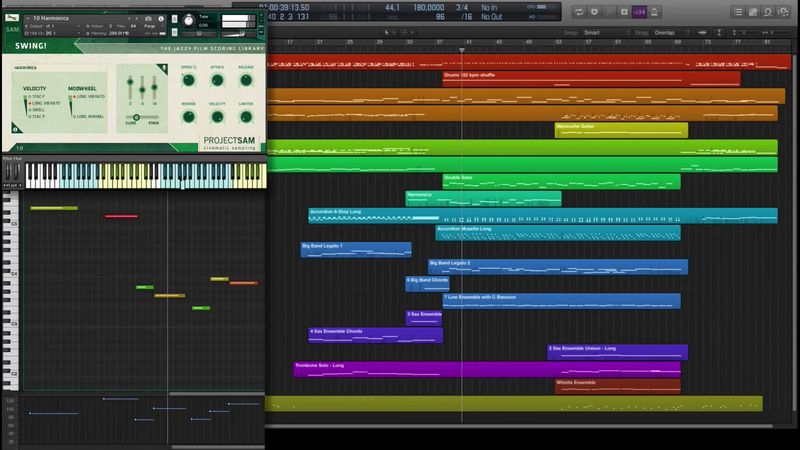This screenshot has width=800, height=450.
Task: Collapse the 10 Harmonica instrument header arrow
Action: pos(28,18)
